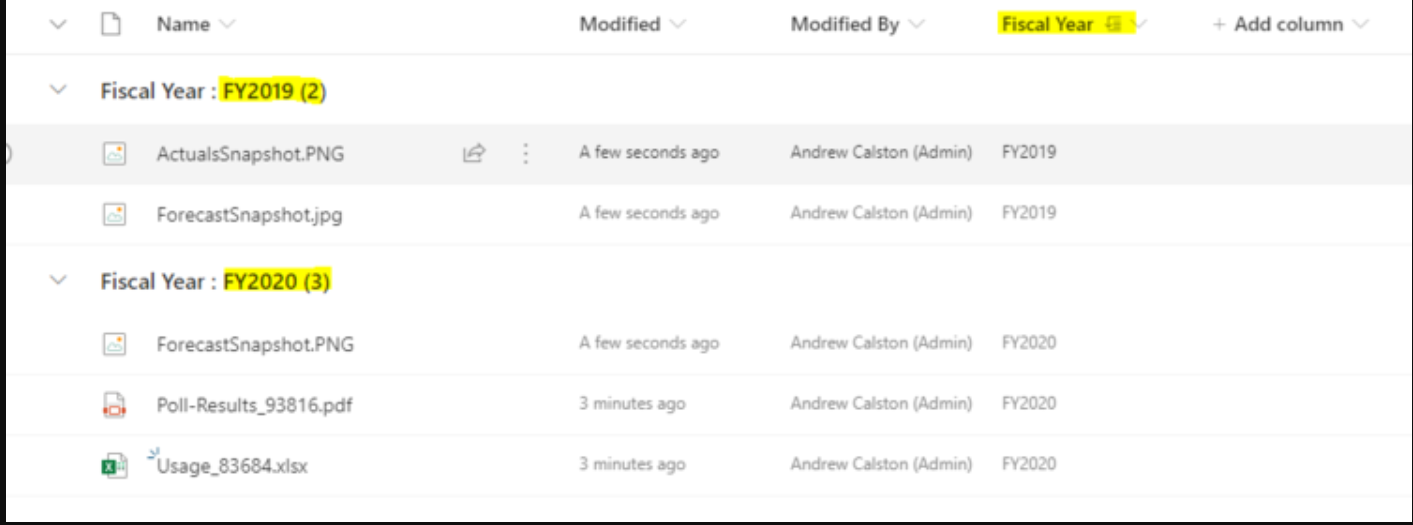Open the three-dot menu for ActualsSnapshot.PNG
This screenshot has width=1413, height=525.
[x=526, y=153]
